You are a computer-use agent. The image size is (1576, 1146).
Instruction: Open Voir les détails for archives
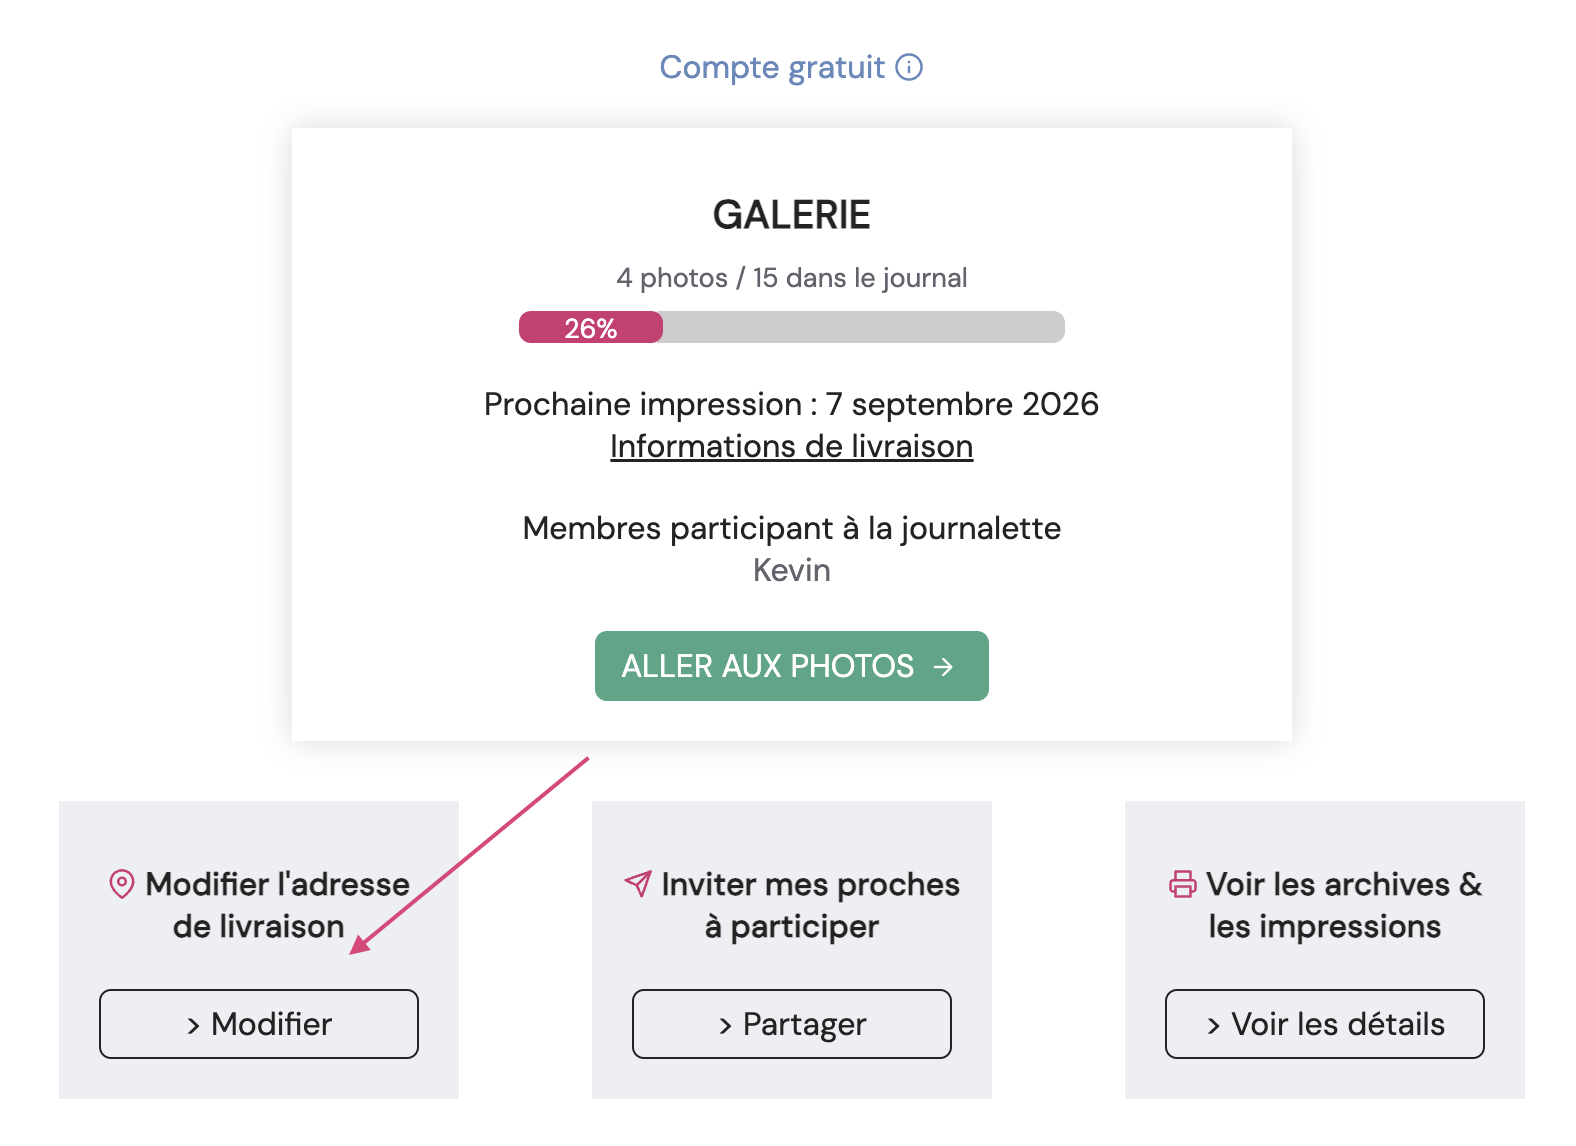coord(1325,1024)
